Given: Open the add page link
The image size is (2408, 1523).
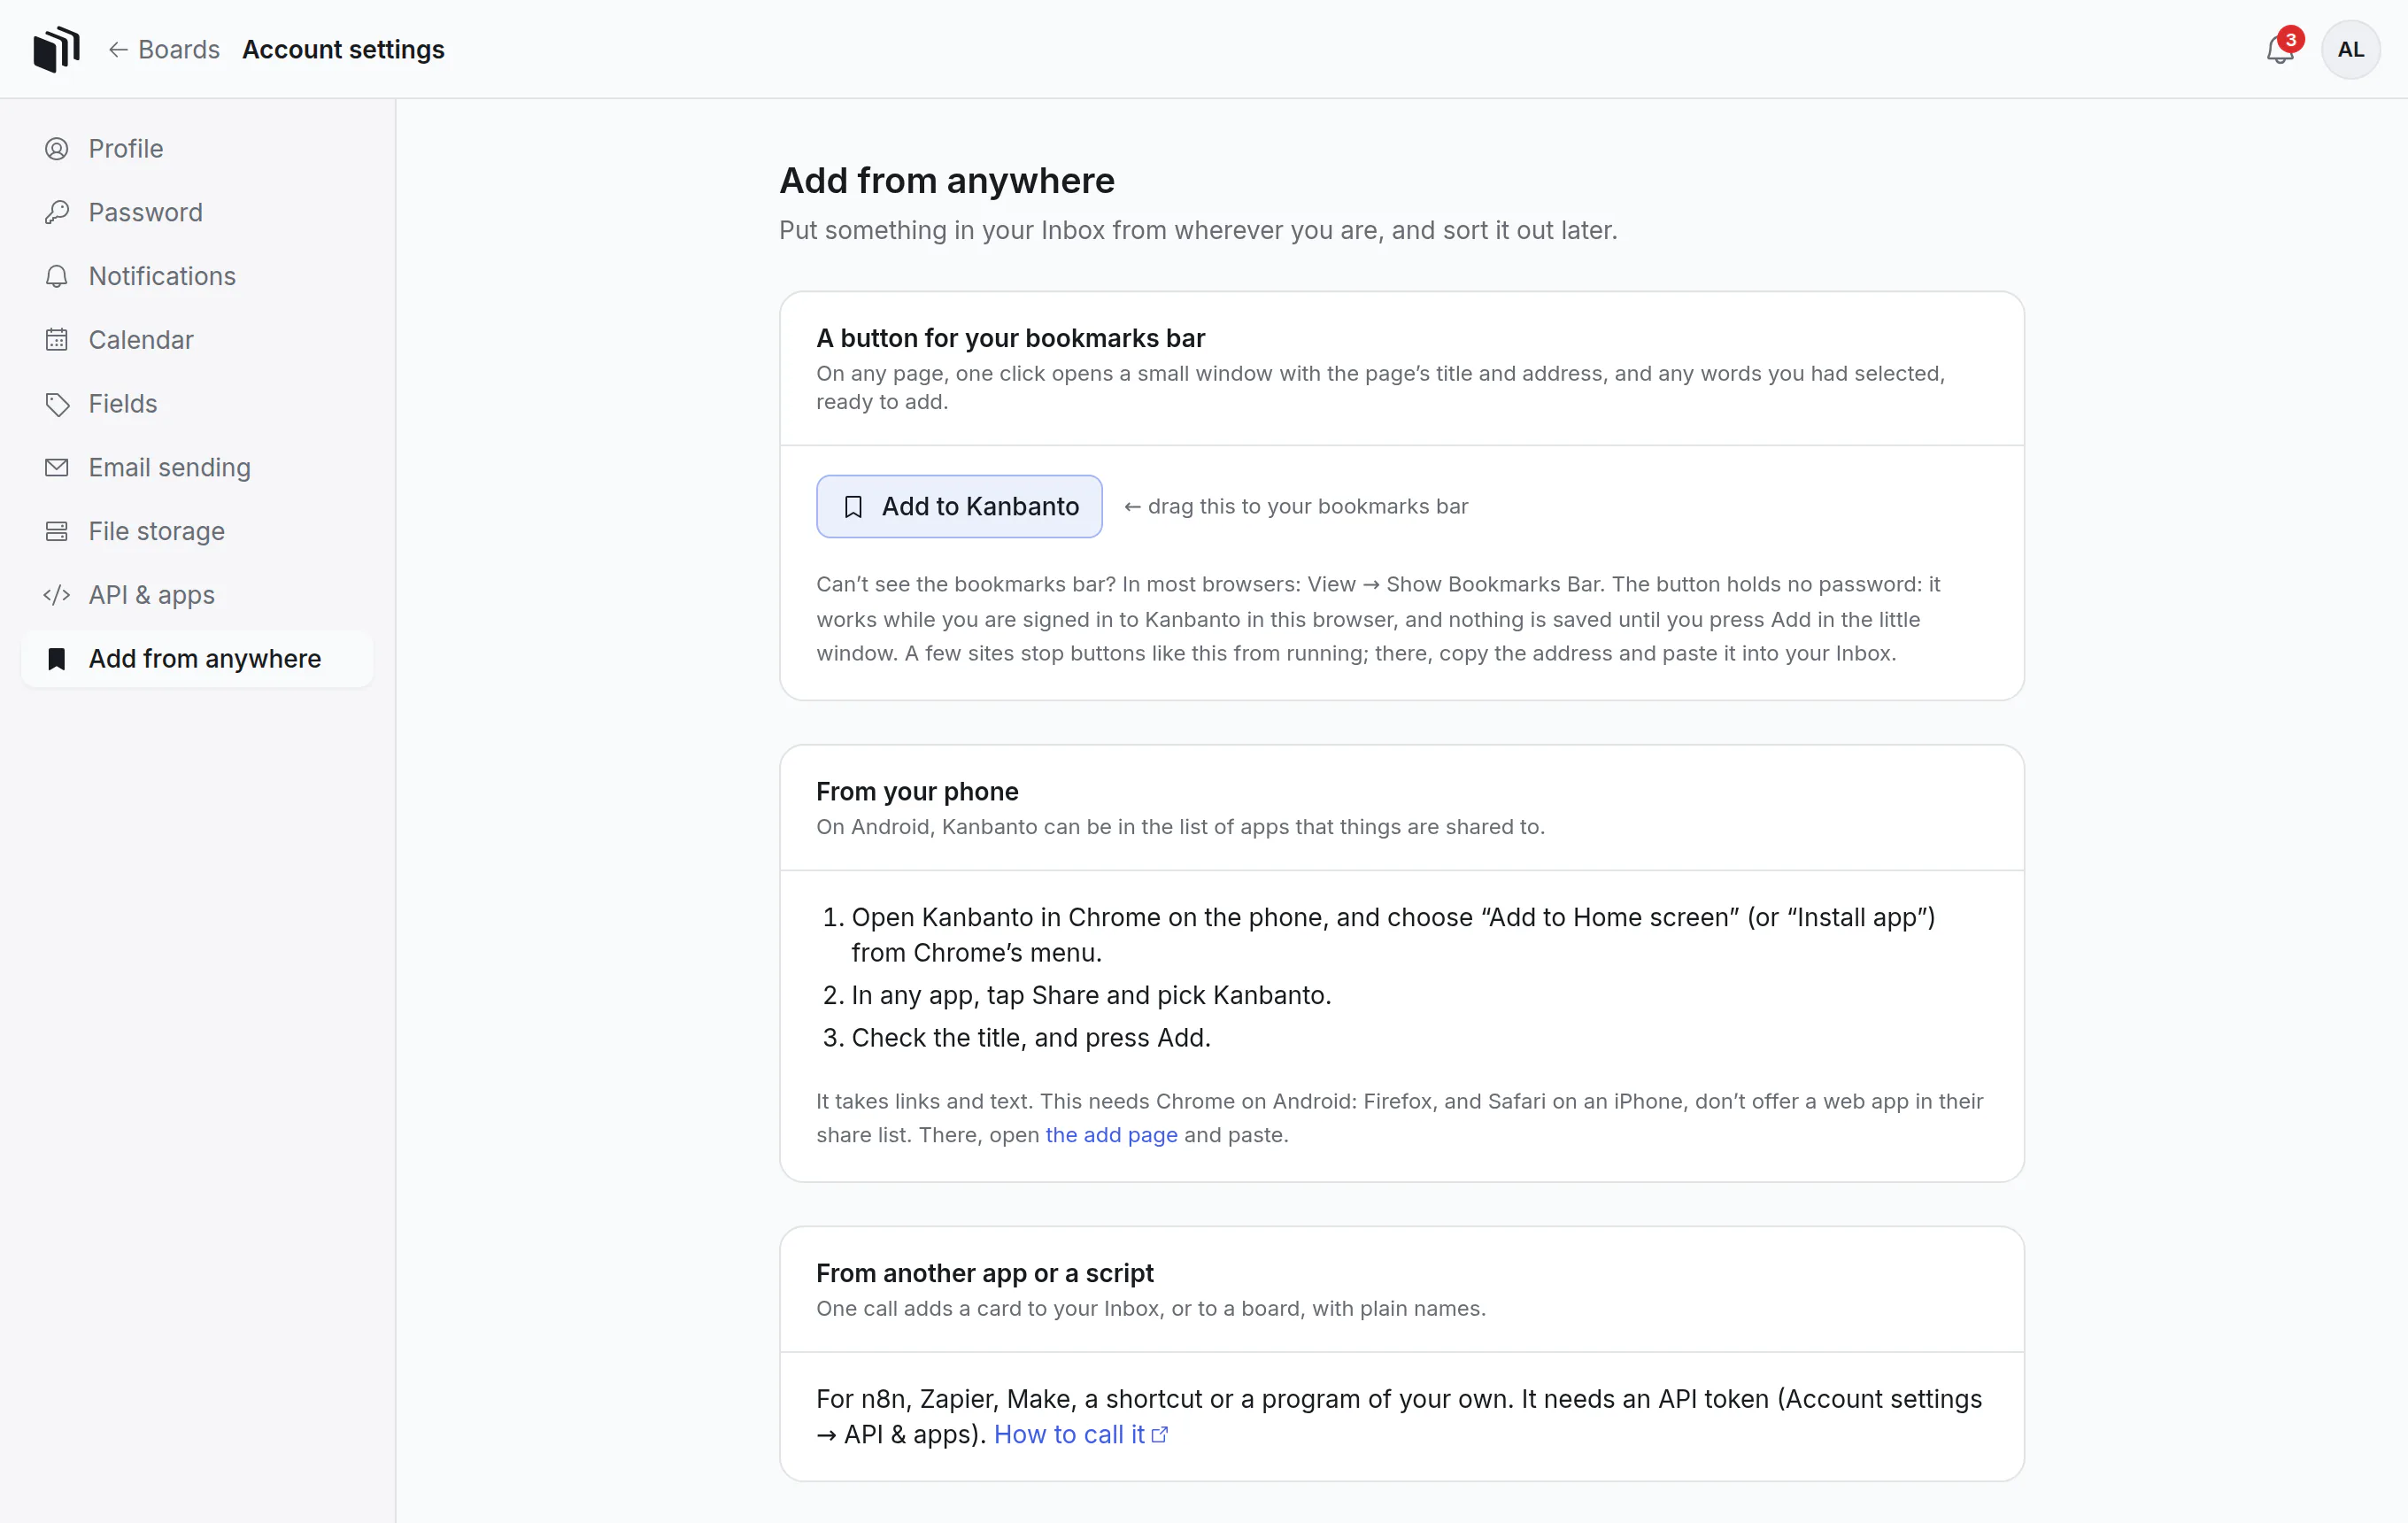Looking at the screenshot, I should tap(1111, 1135).
